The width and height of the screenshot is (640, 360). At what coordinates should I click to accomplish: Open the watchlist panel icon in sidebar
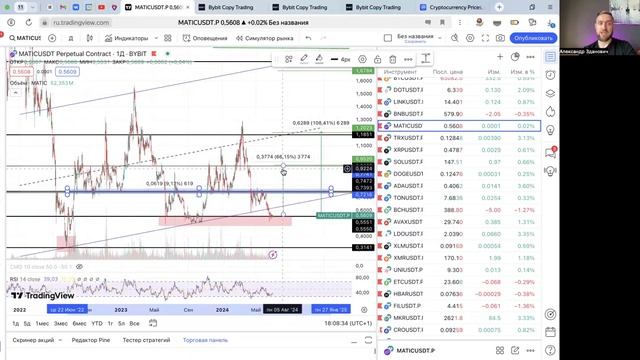coord(550,57)
